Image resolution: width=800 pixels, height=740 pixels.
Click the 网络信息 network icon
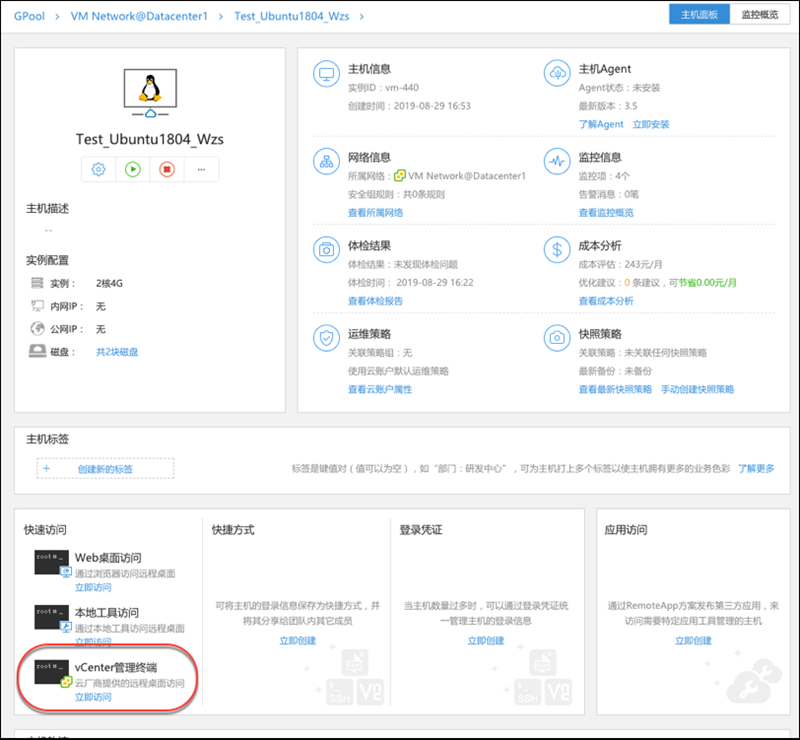tap(326, 162)
